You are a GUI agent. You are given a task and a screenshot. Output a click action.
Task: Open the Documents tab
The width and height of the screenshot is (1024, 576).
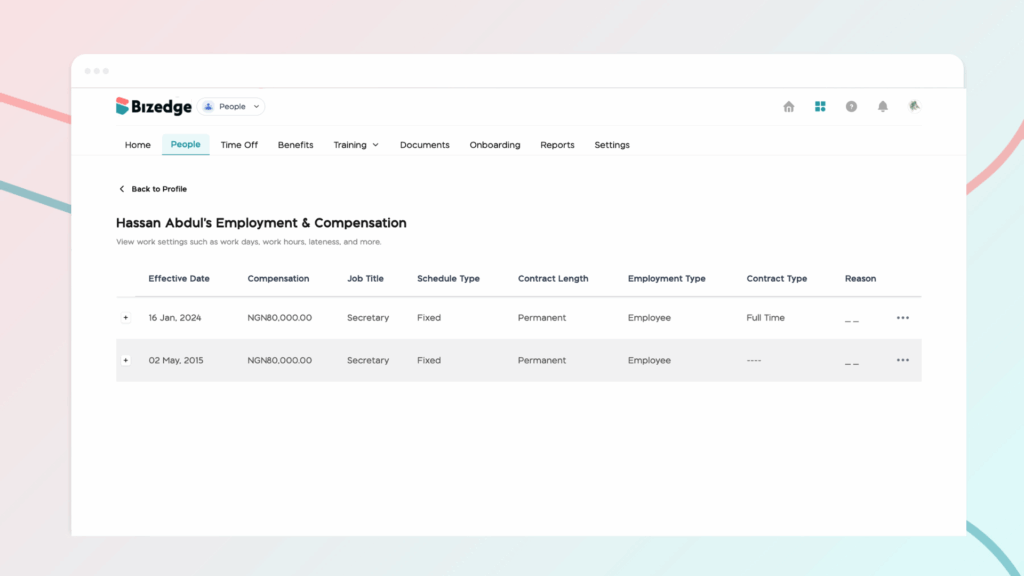(x=424, y=145)
